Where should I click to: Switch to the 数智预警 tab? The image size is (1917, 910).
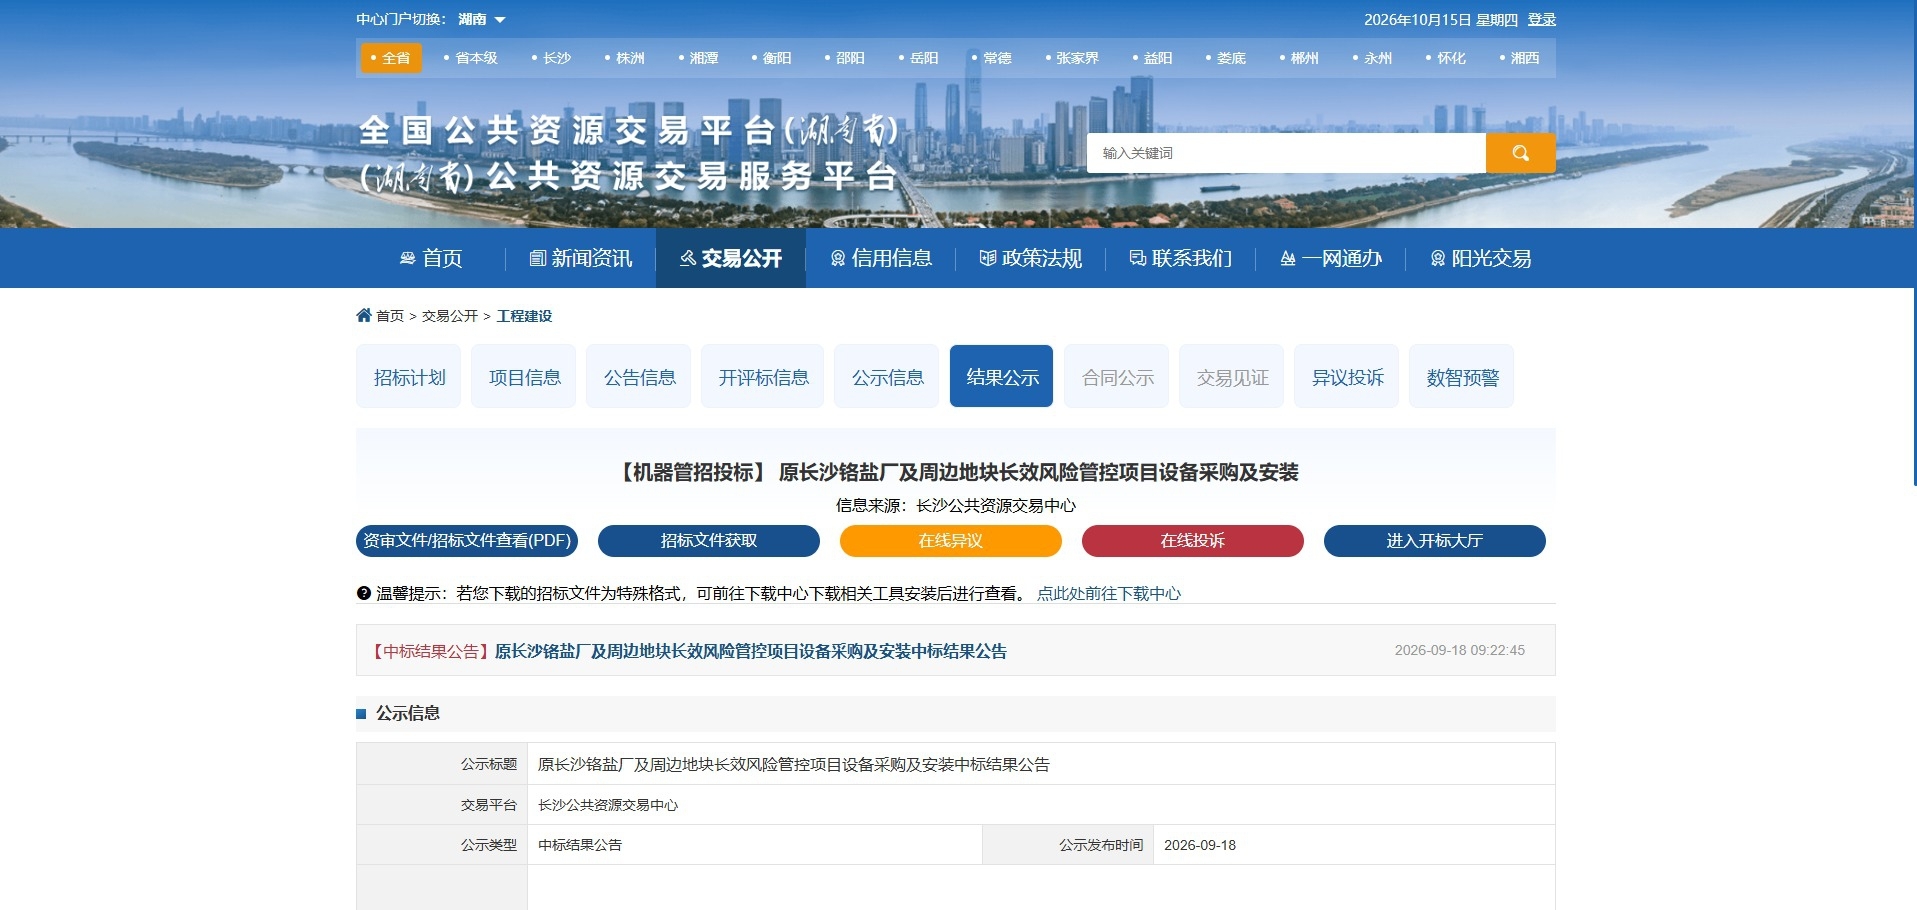coord(1462,377)
